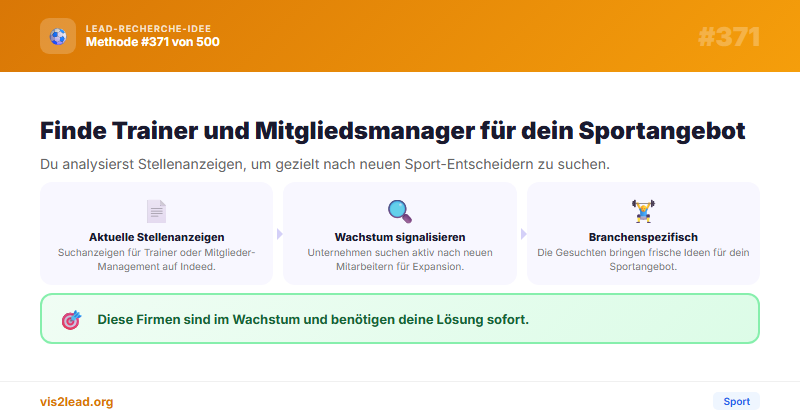Click the weightlifter icon above Branchenspezifisch
The height and width of the screenshot is (420, 800).
pyautogui.click(x=643, y=211)
